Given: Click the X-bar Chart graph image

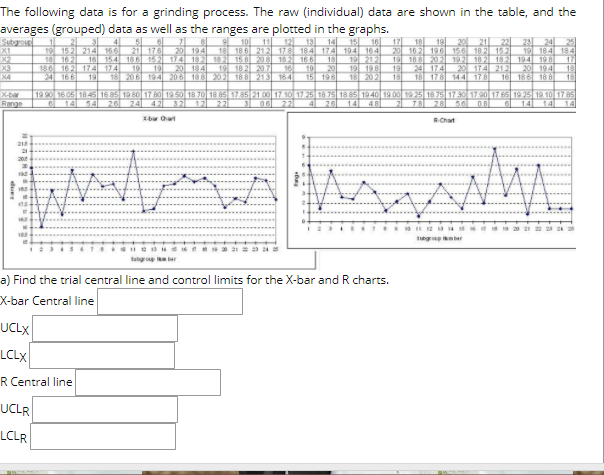Looking at the screenshot, I should (x=159, y=190).
